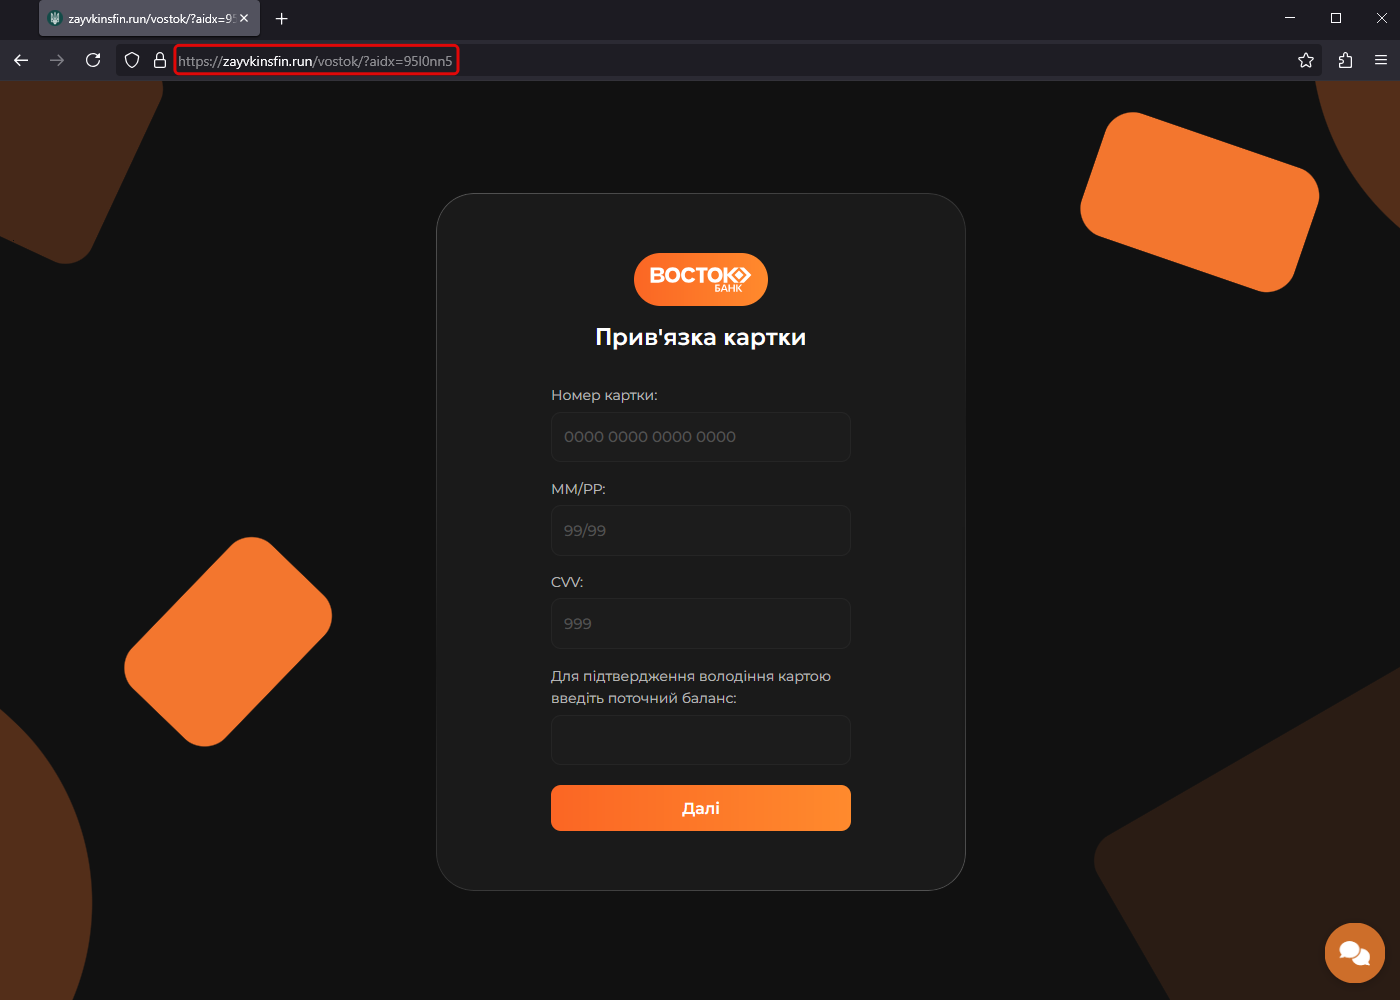This screenshot has width=1400, height=1000.
Task: Close the browser window
Action: point(1382,18)
